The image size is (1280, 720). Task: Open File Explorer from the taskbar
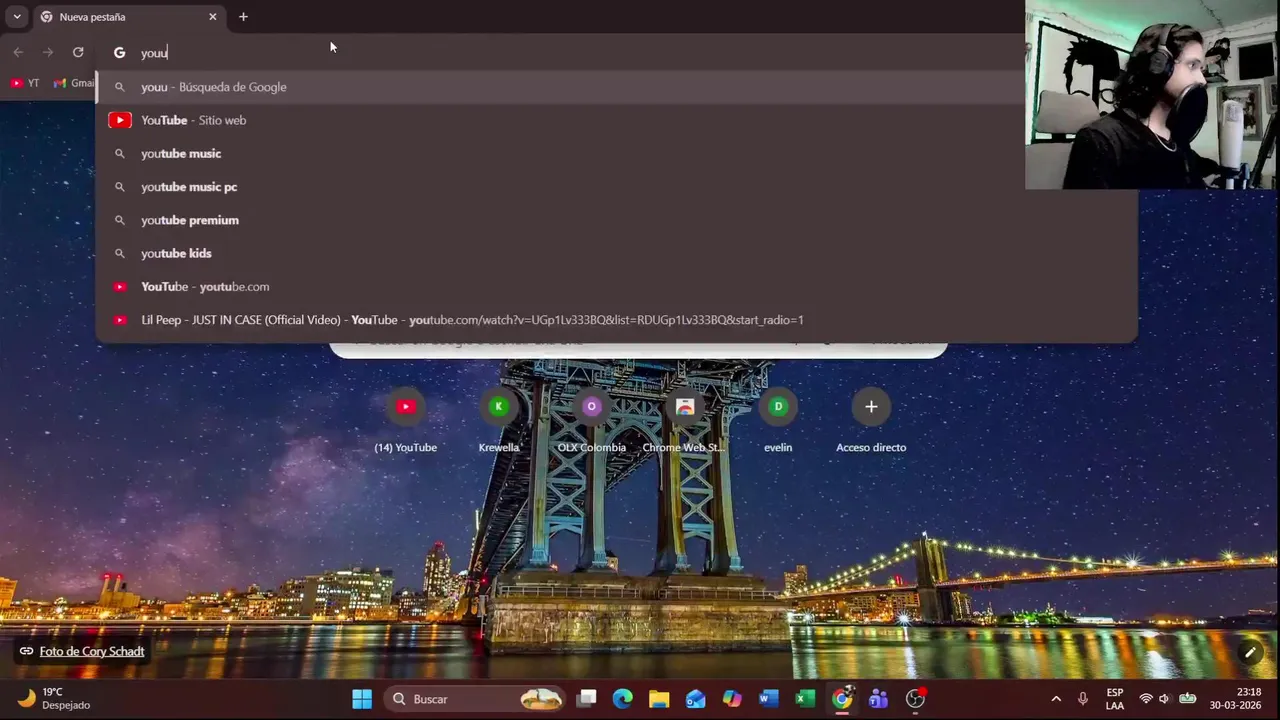659,699
